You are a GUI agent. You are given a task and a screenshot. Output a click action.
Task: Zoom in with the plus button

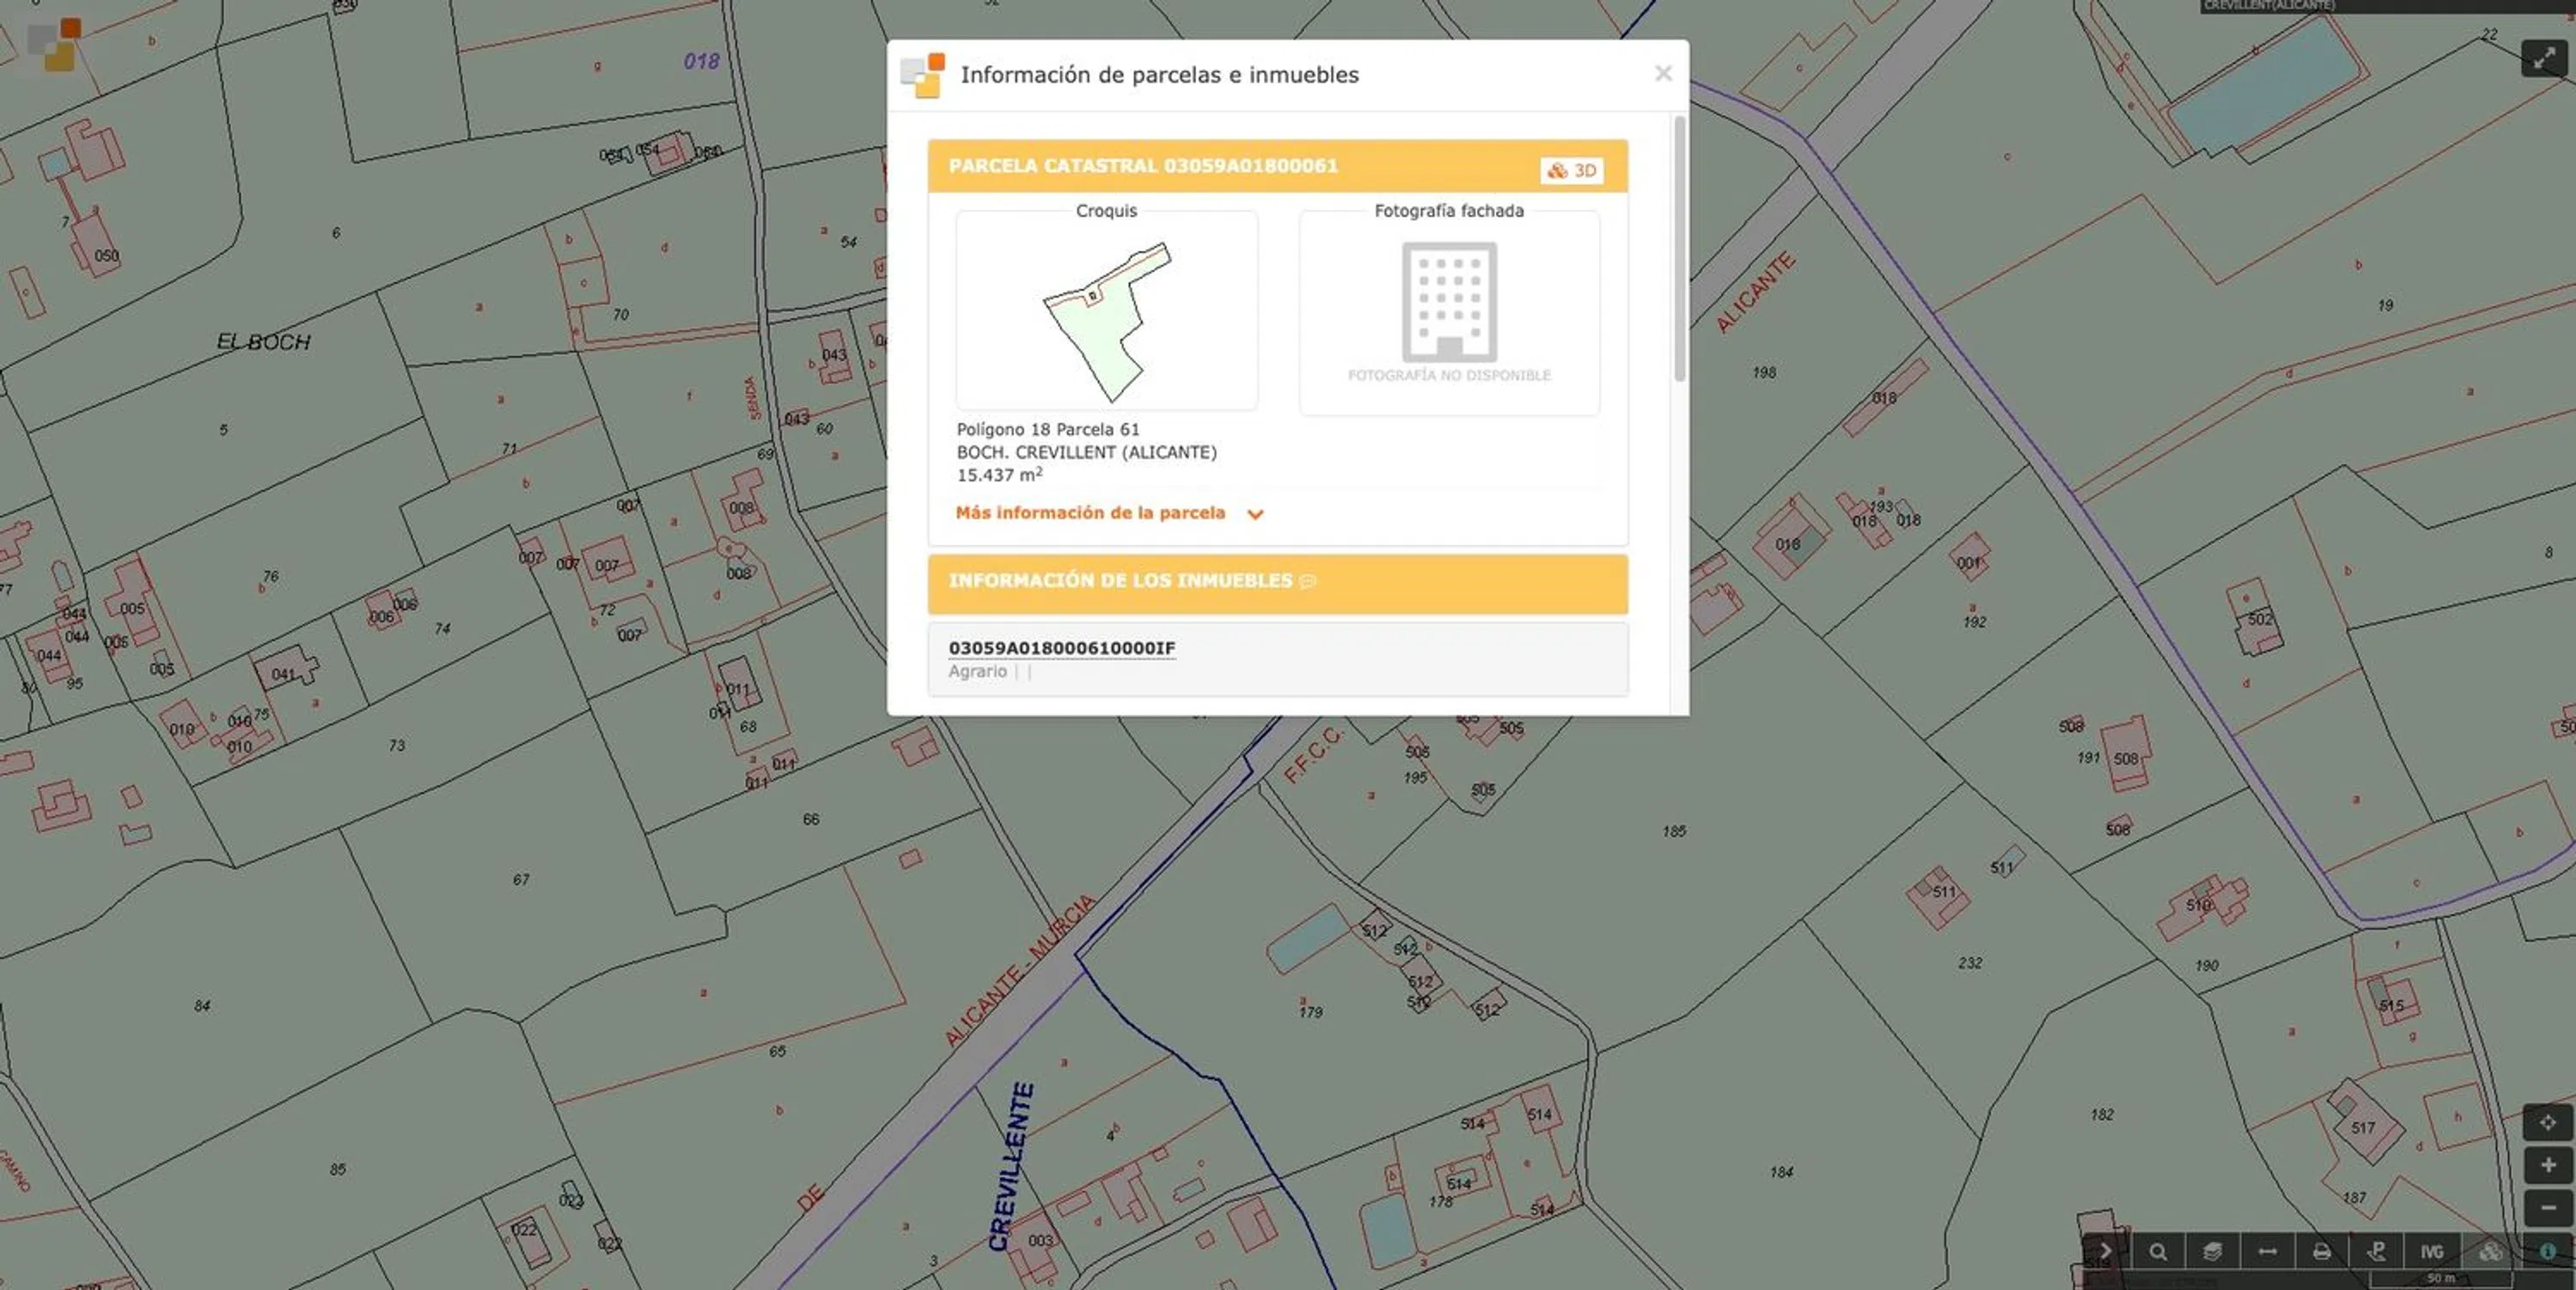2547,1165
